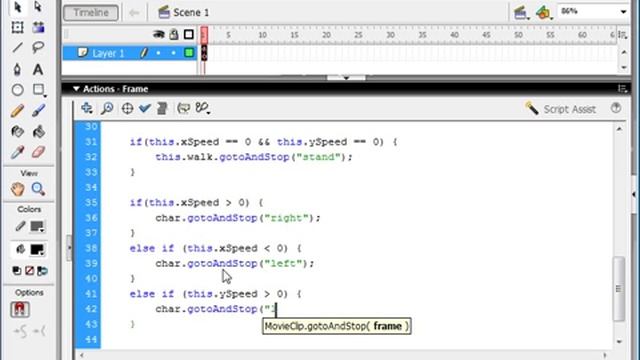
Task: Select the Oval tool
Action: [17, 90]
